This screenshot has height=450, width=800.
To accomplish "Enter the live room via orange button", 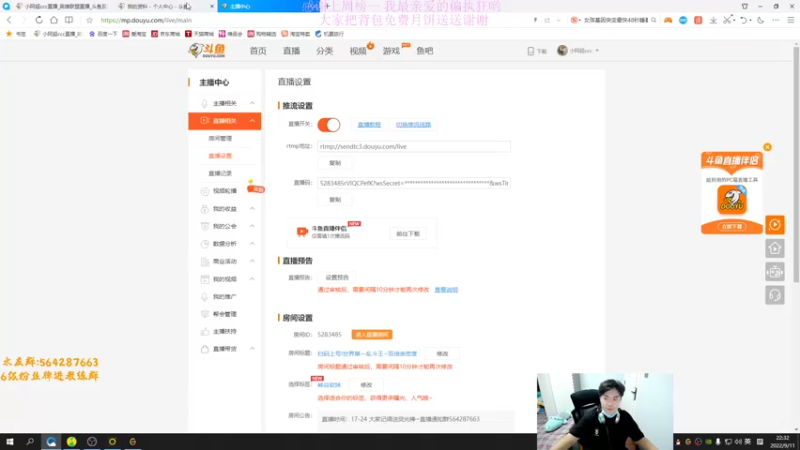I will pyautogui.click(x=372, y=335).
